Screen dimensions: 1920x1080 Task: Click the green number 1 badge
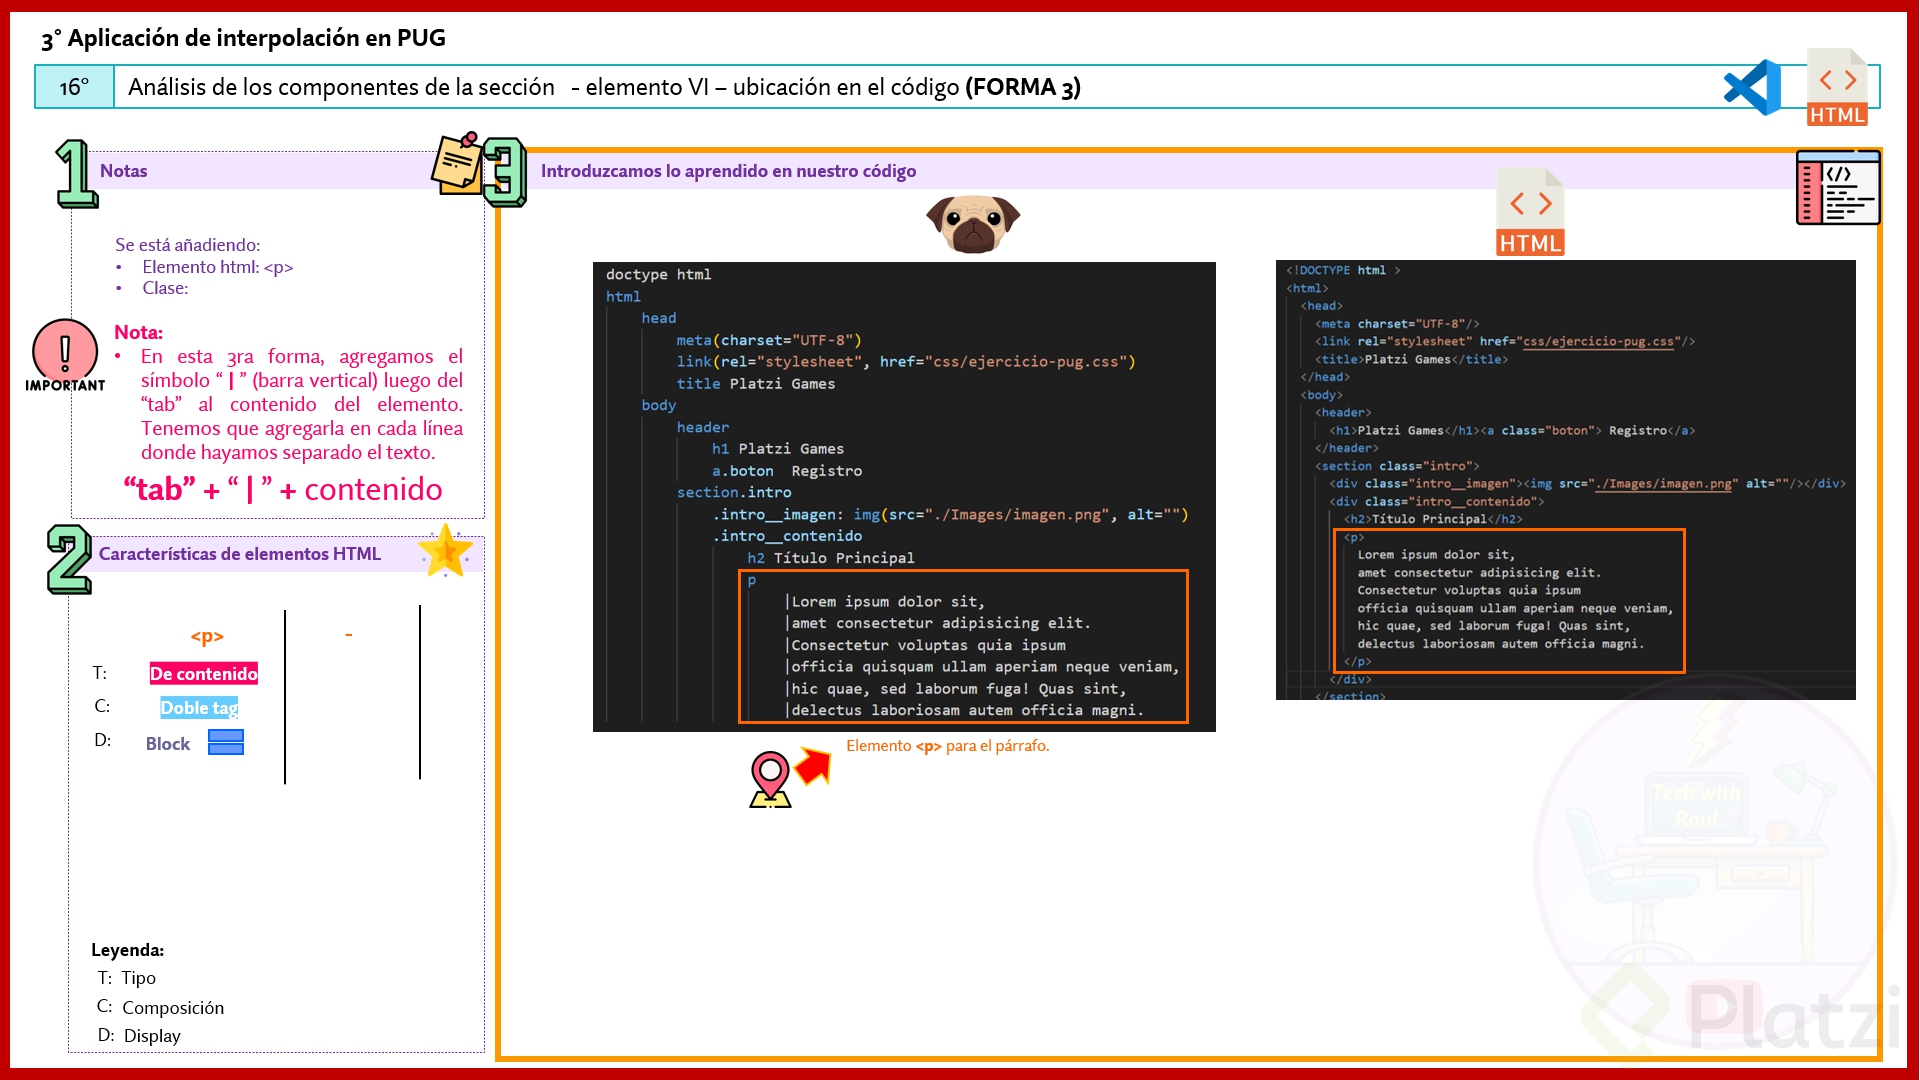click(76, 174)
